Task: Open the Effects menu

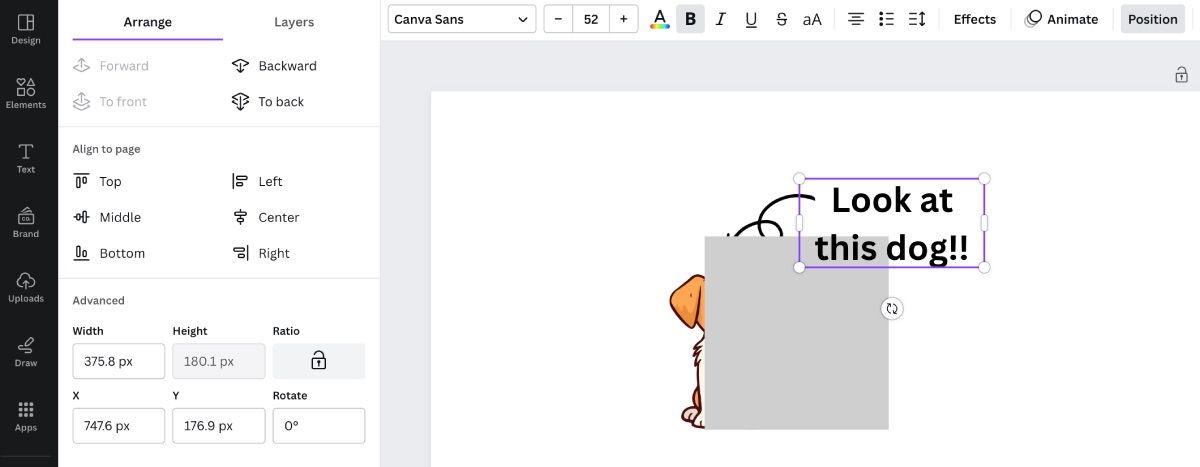Action: click(974, 19)
